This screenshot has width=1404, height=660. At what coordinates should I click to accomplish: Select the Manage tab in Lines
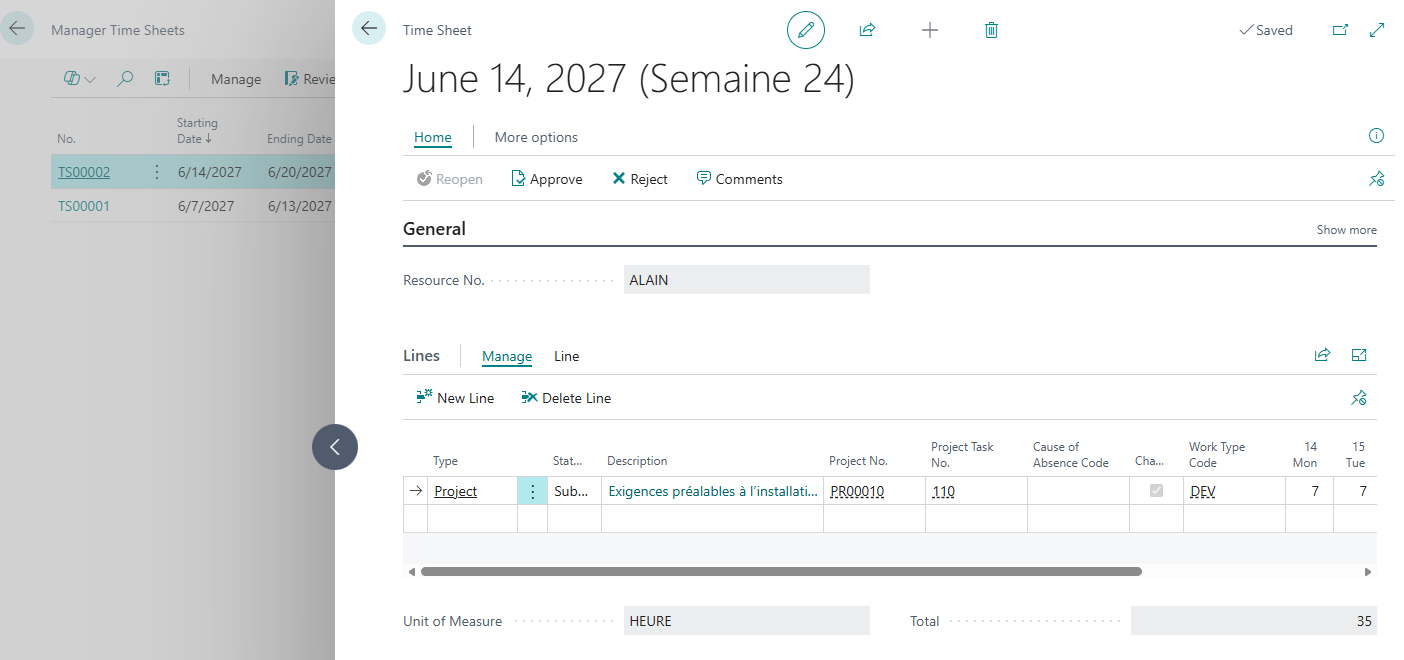click(507, 356)
